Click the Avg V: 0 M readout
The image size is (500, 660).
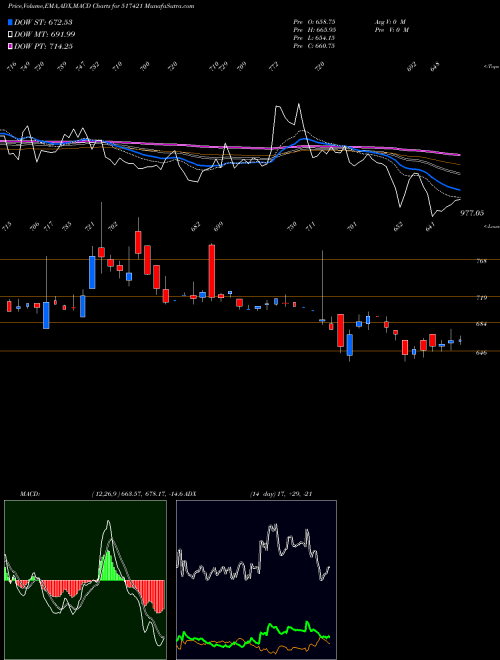click(x=390, y=21)
